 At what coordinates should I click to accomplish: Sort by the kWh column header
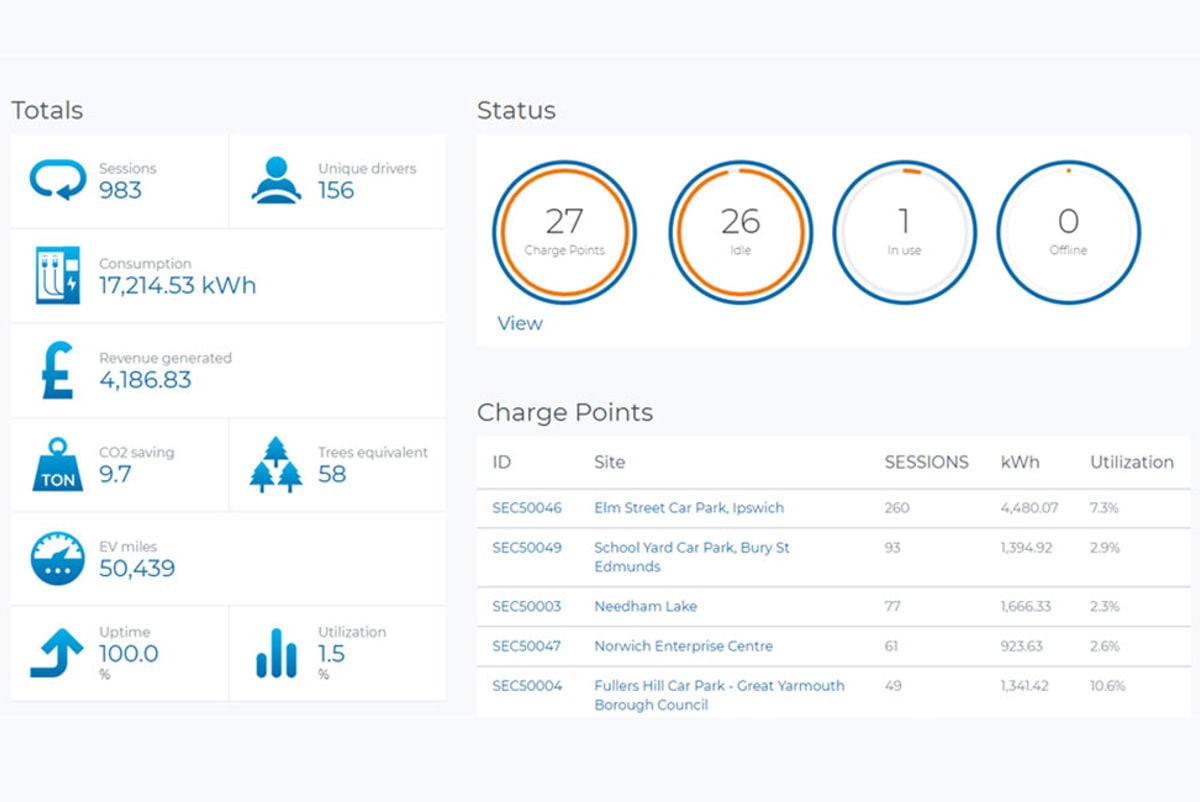1020,462
